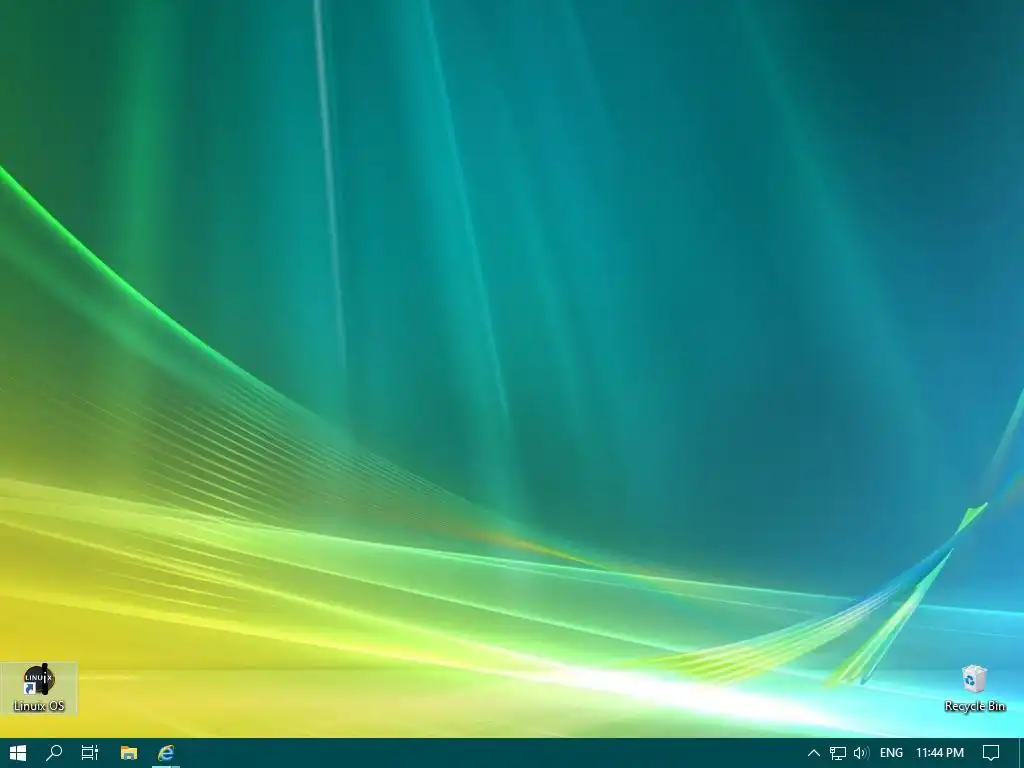Switch input language ENG indicator
This screenshot has width=1024, height=768.
pos(891,753)
